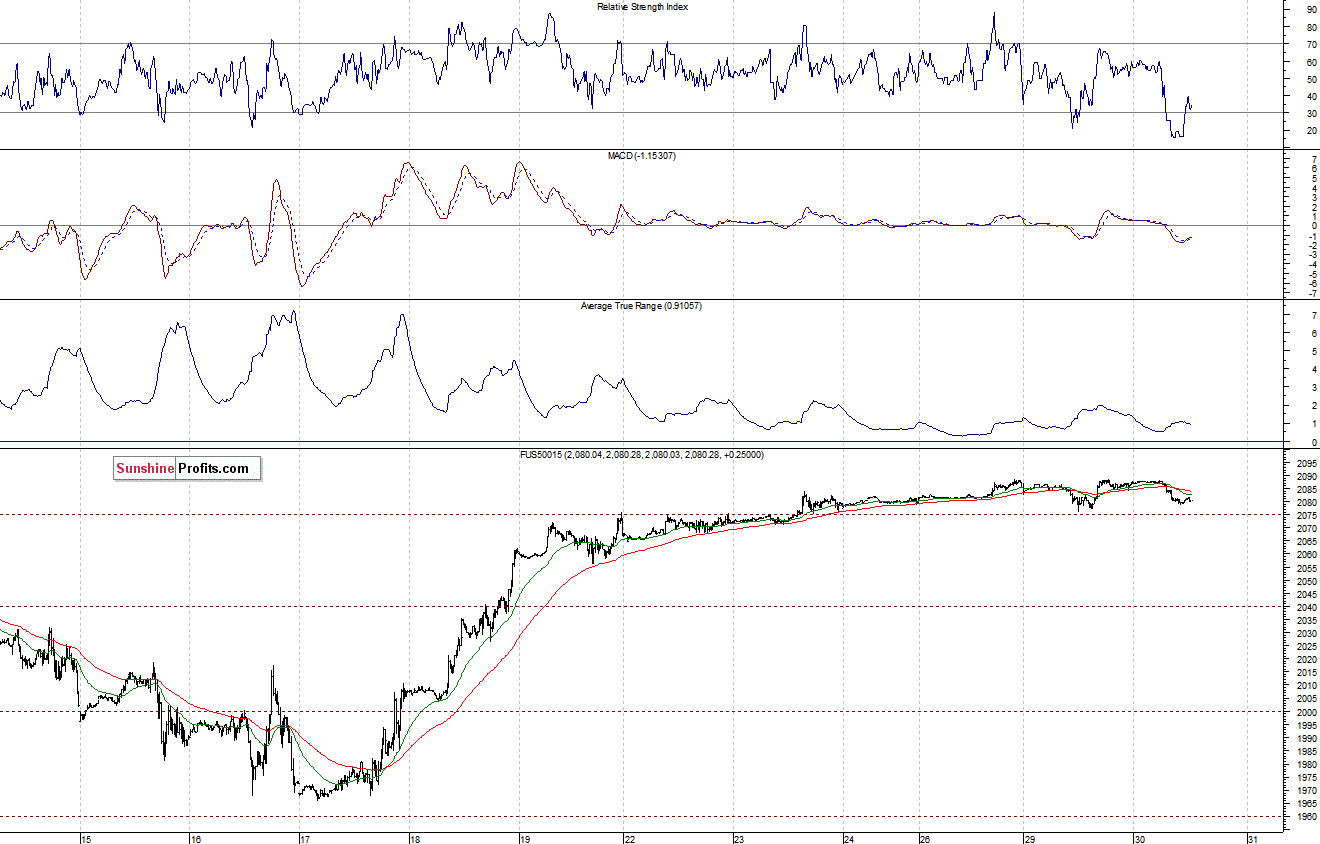
Task: Click the 20 value on the RSI scale
Action: tap(1312, 131)
